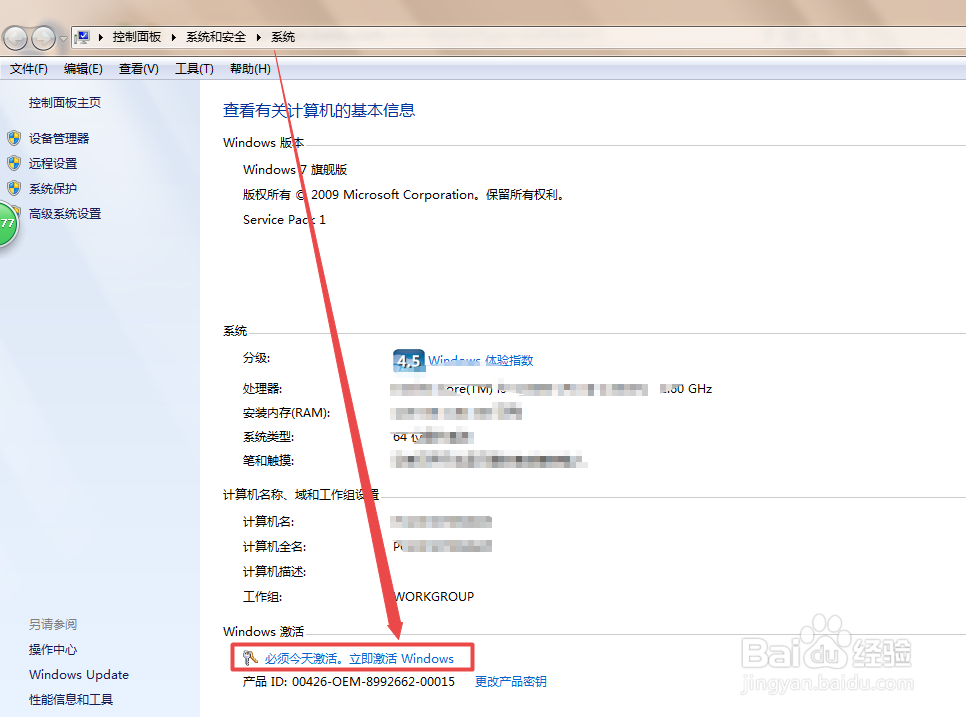The width and height of the screenshot is (966, 717).
Task: Click the back navigation arrow
Action: (x=15, y=37)
